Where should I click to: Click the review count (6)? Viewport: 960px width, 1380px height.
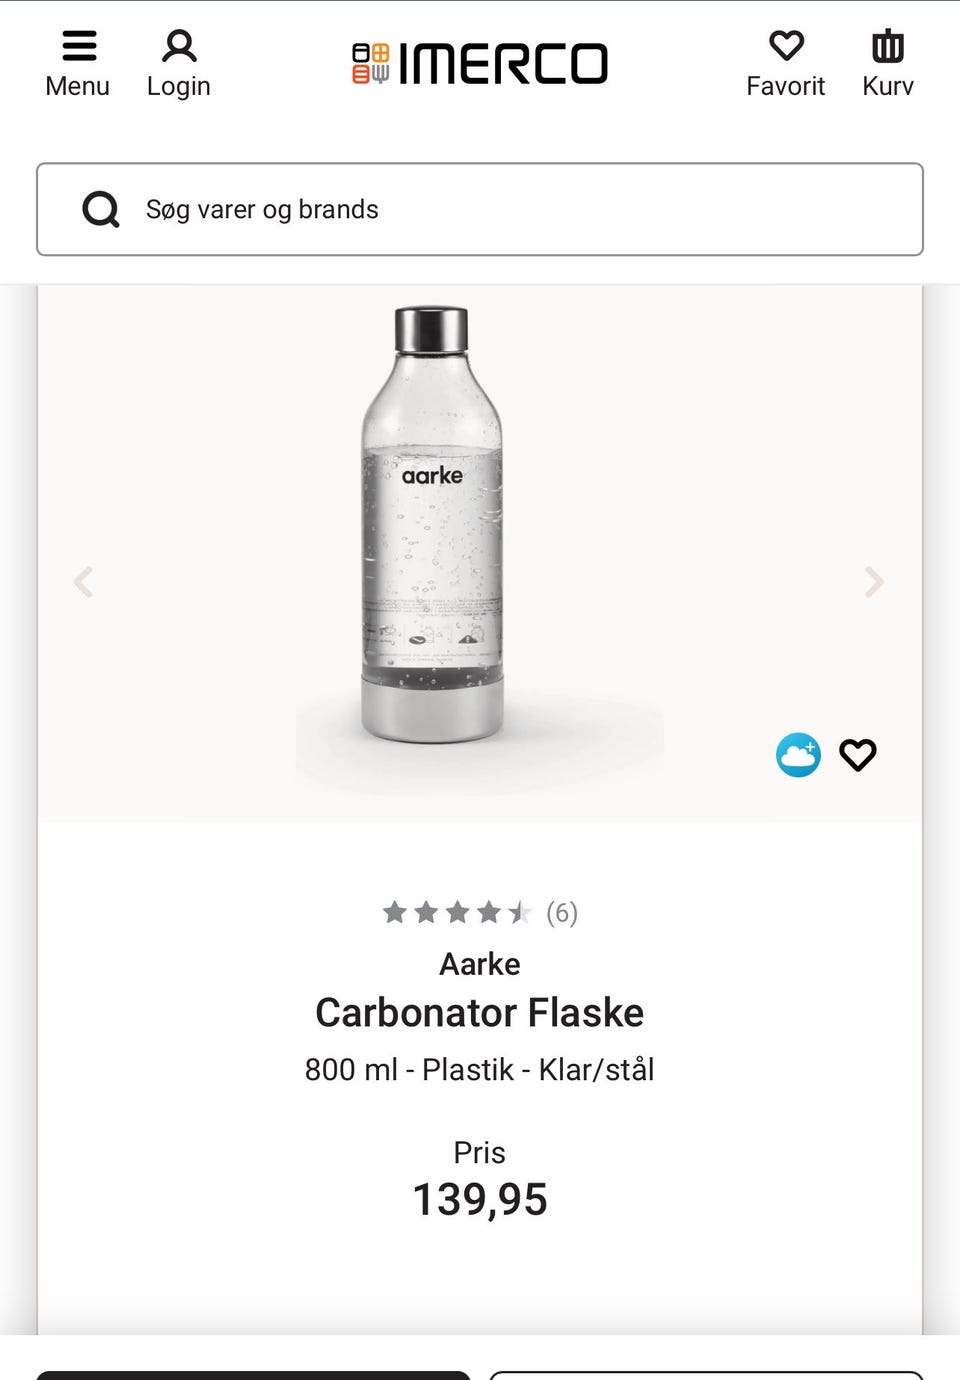click(x=562, y=912)
